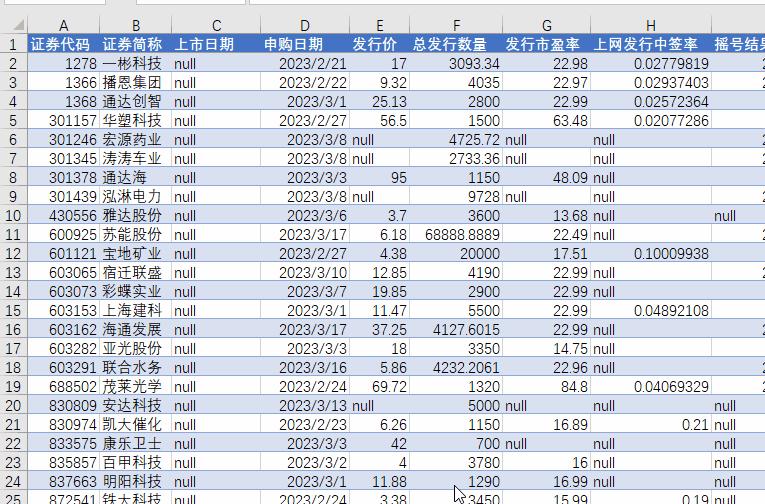Select cell with 亚光股份

136,349
